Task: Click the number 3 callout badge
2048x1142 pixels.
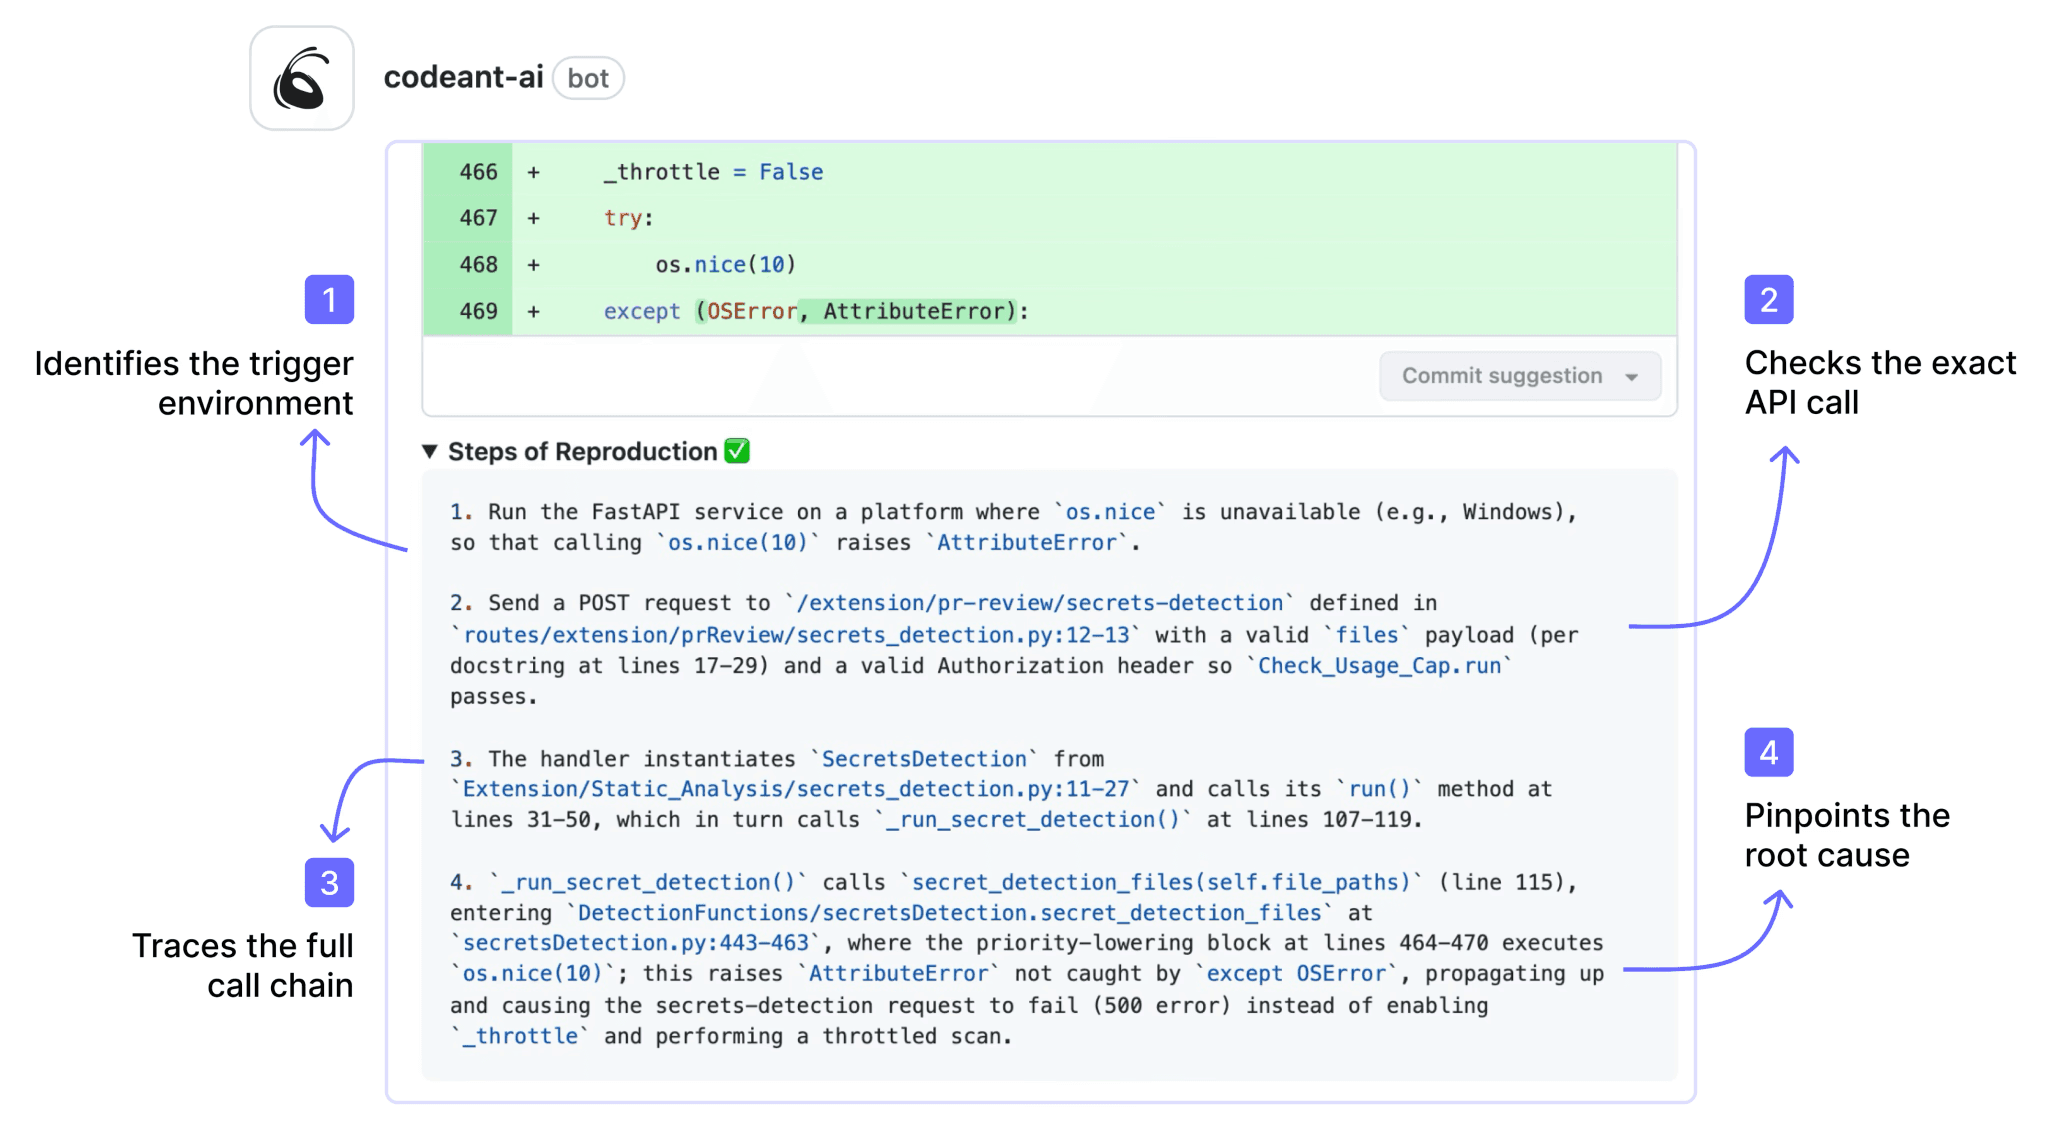Action: coord(329,883)
